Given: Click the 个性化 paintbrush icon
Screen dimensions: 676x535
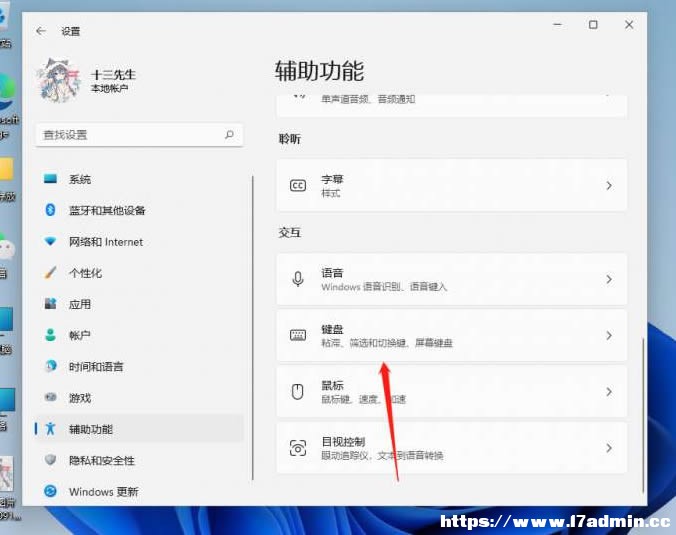Looking at the screenshot, I should pos(50,272).
